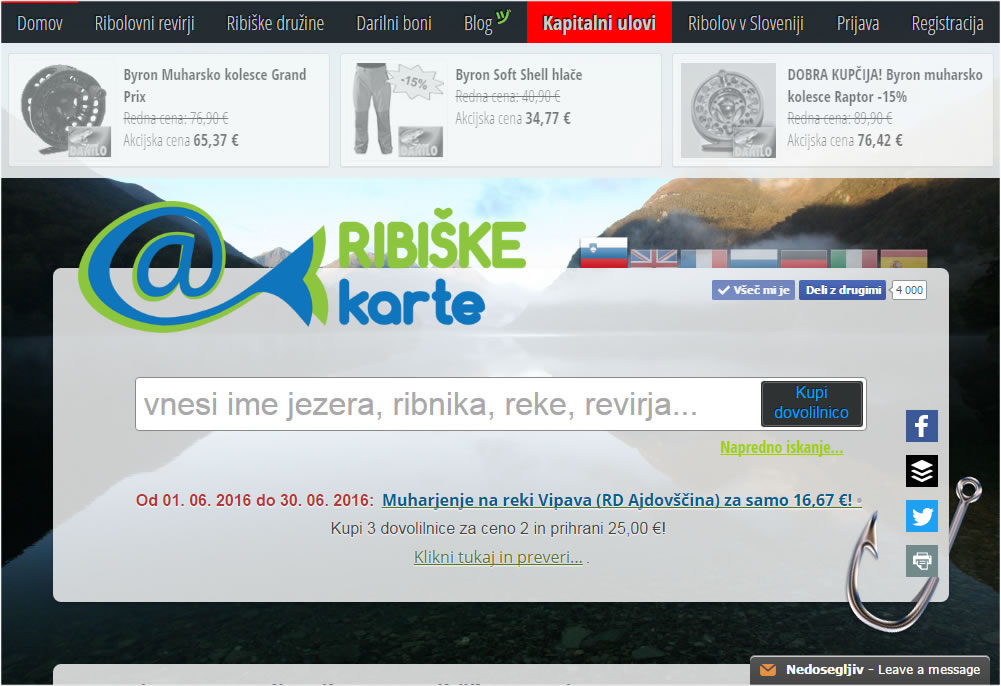Screen dimensions: 1001x686
Task: Click the struck-through 'Redna cena: 40,90 €'
Action: click(508, 96)
